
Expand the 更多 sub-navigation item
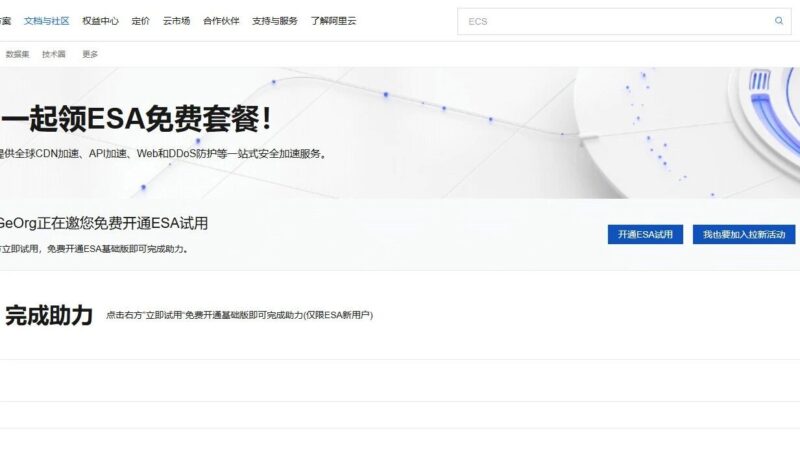pyautogui.click(x=90, y=54)
